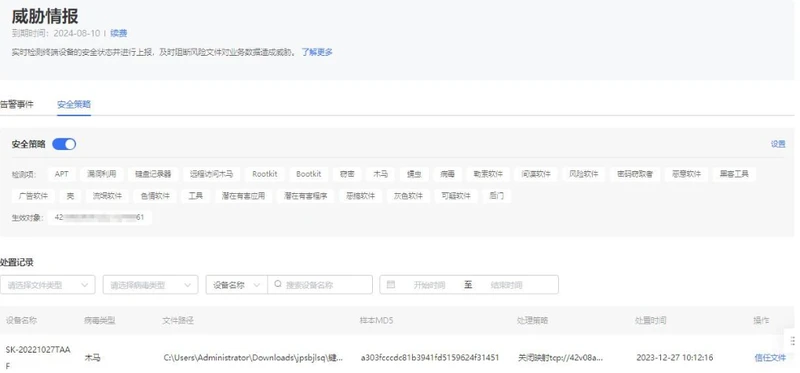Click the calendar icon in date range
This screenshot has width=800, height=373.
click(x=391, y=284)
